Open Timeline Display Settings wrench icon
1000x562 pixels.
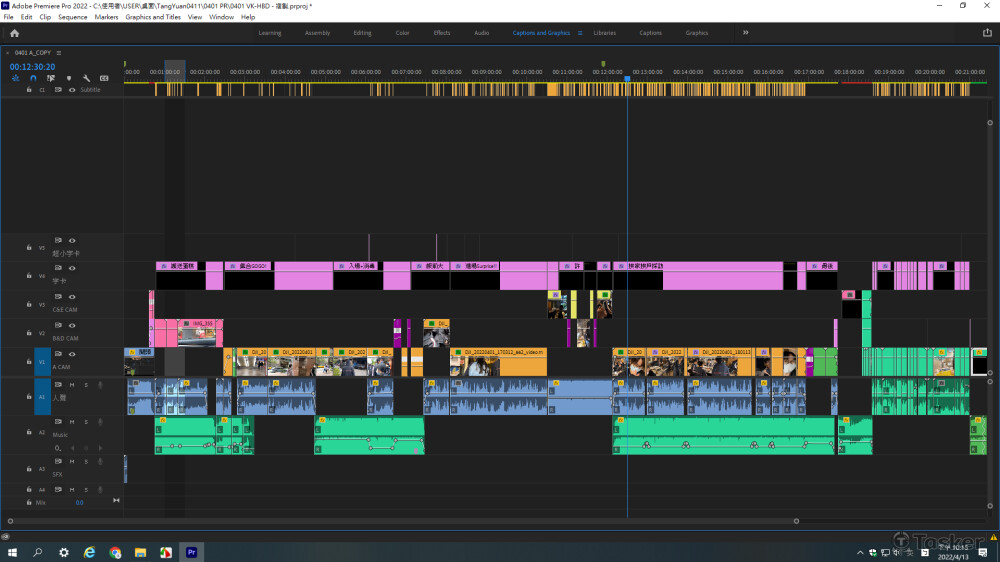87,78
